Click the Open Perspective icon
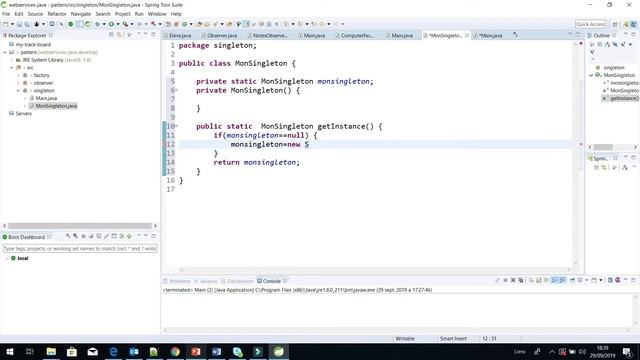 (615, 24)
